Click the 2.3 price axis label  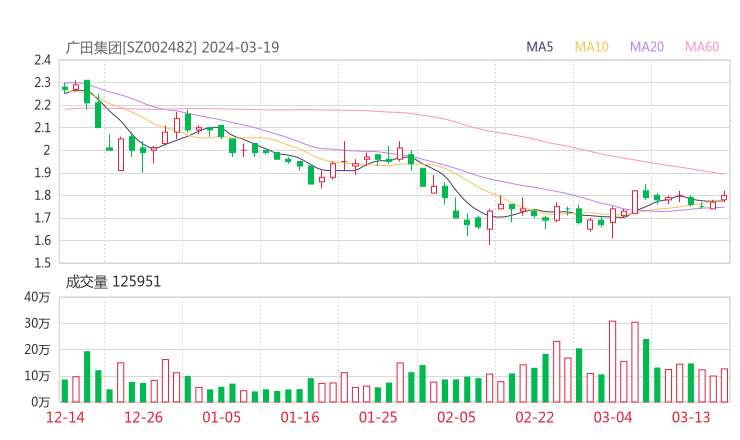coord(42,83)
